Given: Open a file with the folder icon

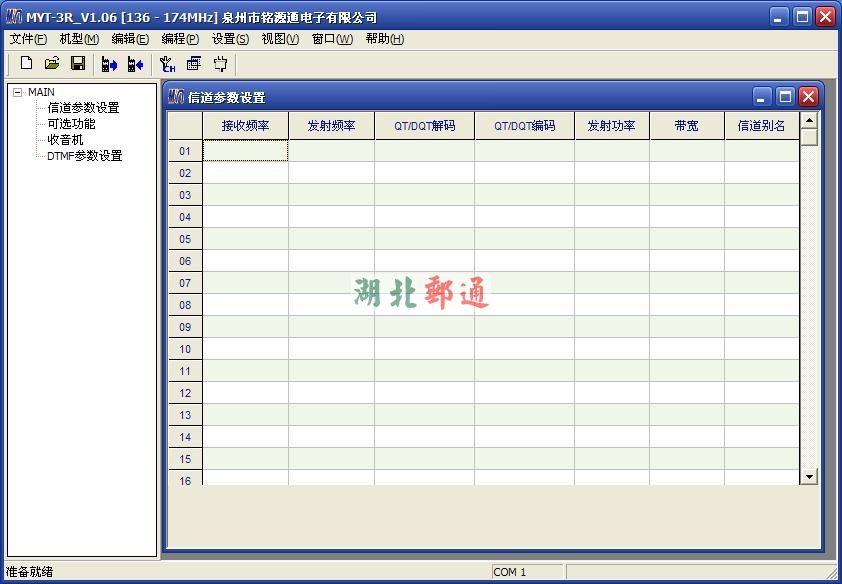Looking at the screenshot, I should (x=52, y=64).
